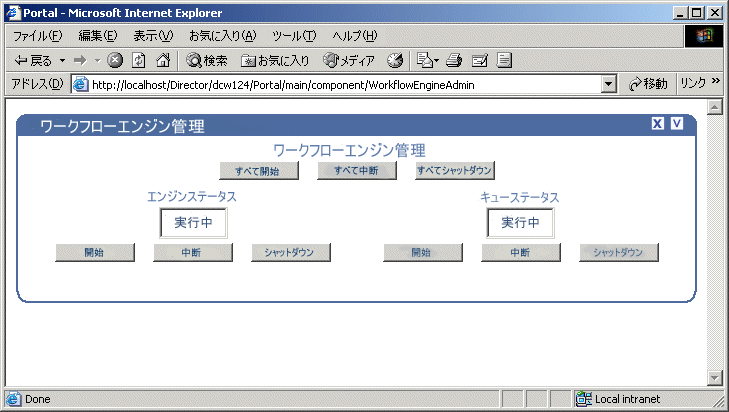
Task: Click the scrollbar up arrow
Action: [x=715, y=107]
